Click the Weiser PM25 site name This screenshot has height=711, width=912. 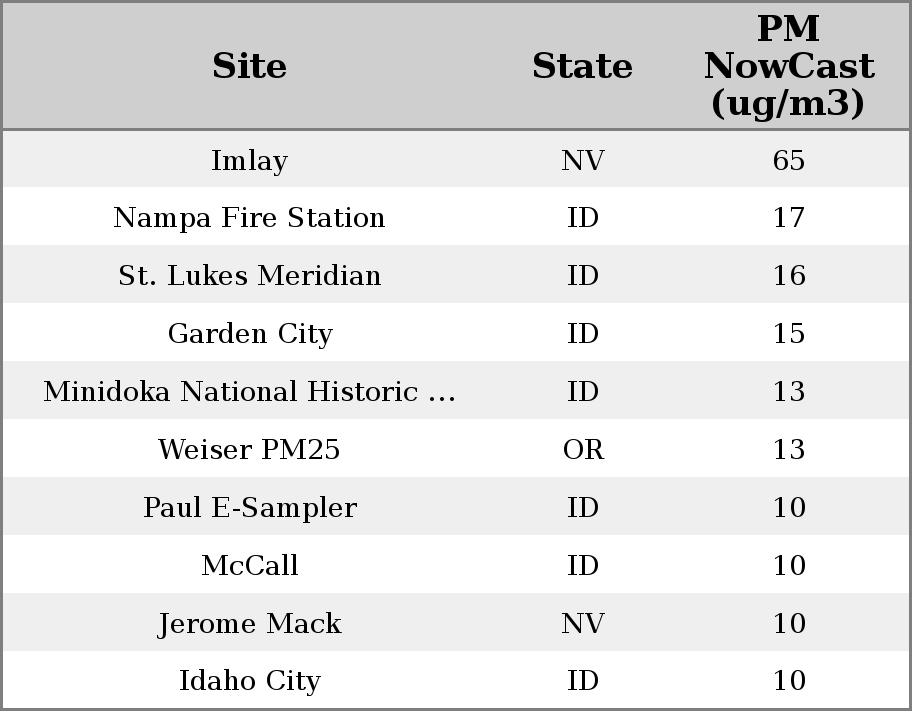tap(249, 450)
